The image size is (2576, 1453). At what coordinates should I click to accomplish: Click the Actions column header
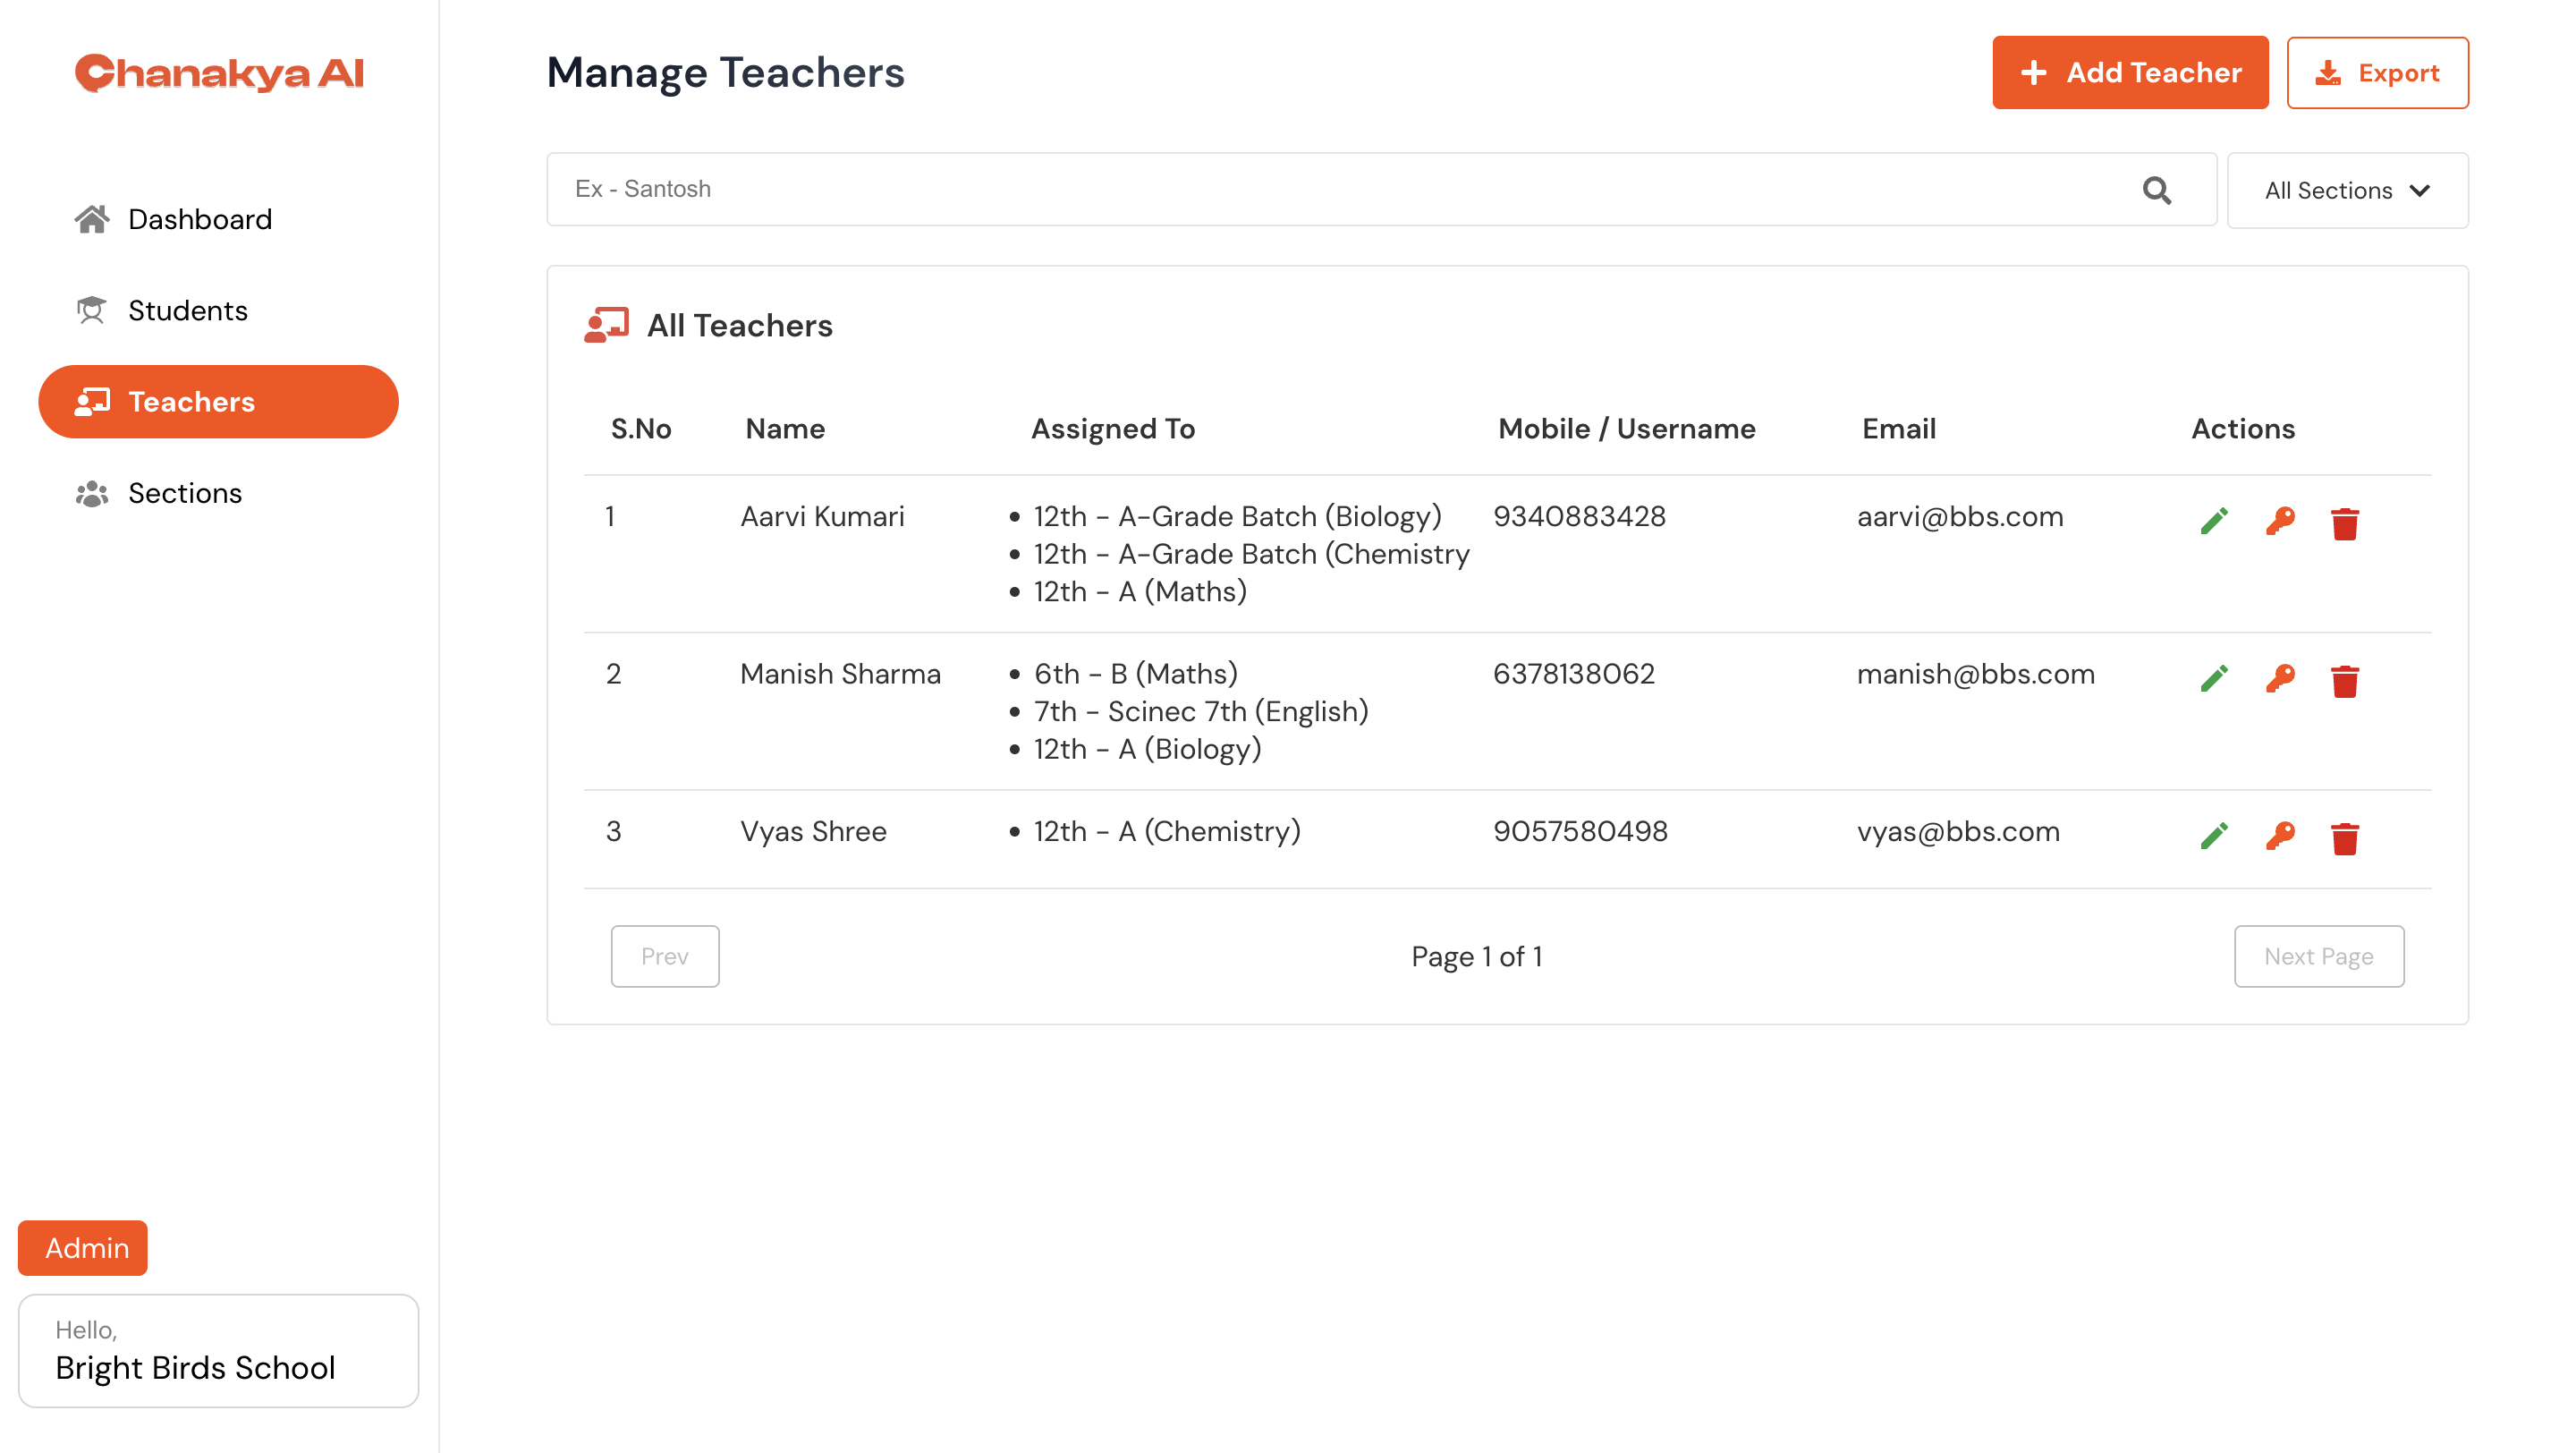pyautogui.click(x=2243, y=429)
